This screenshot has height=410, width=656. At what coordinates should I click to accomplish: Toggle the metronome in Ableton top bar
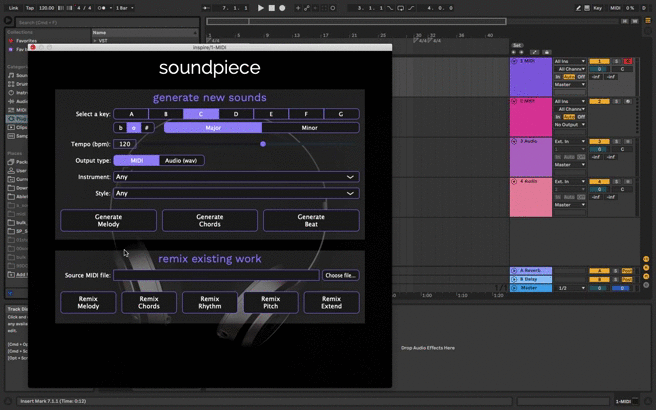101,8
